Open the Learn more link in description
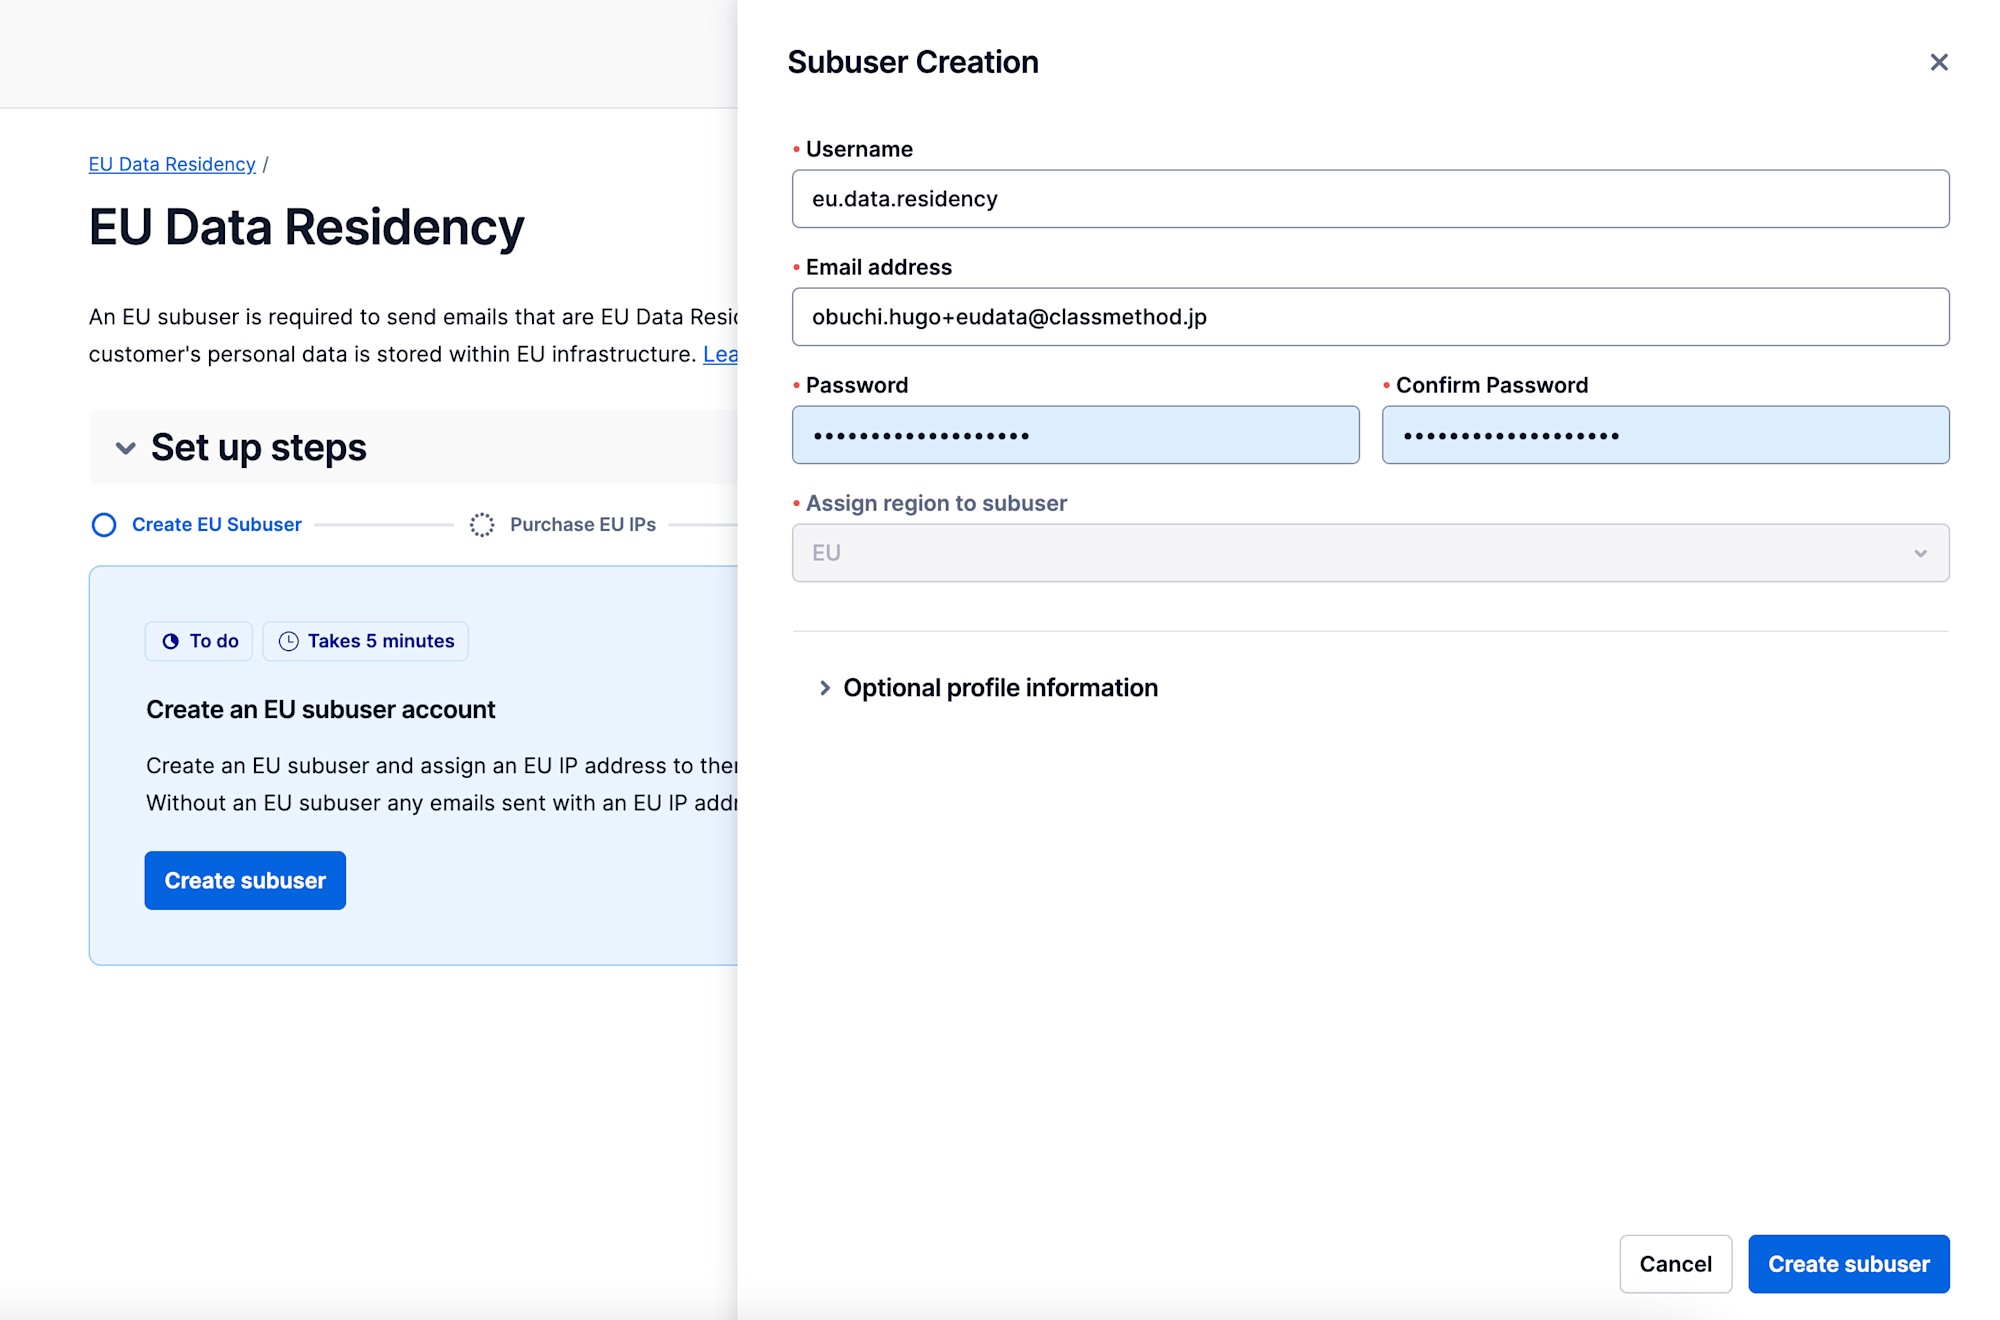The image size is (2000, 1320). pos(720,354)
